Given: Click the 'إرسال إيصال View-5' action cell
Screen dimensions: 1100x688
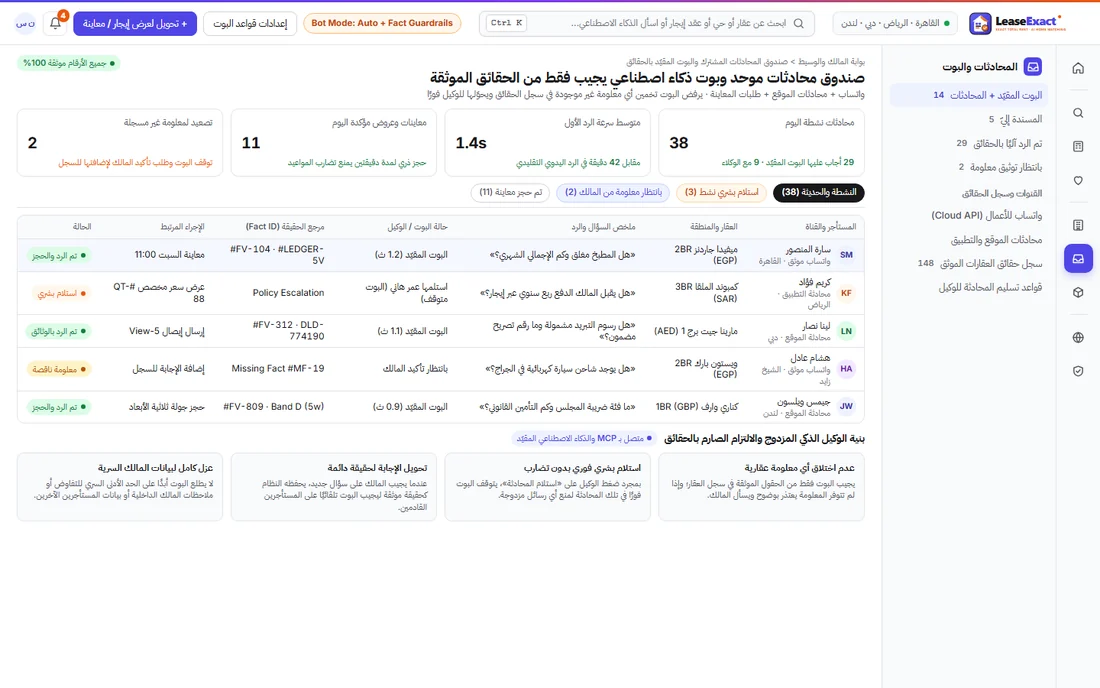Looking at the screenshot, I should [166, 331].
